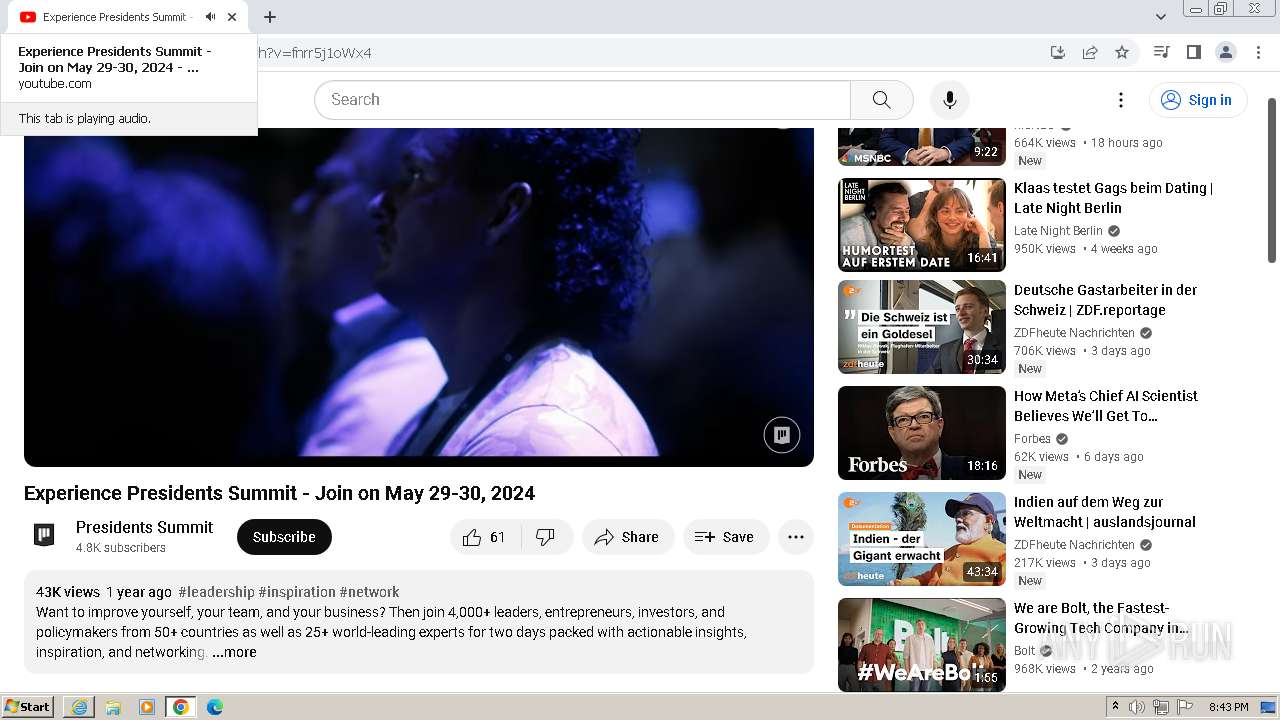Image resolution: width=1280 pixels, height=720 pixels.
Task: Open Windows Start menu
Action: pyautogui.click(x=28, y=707)
